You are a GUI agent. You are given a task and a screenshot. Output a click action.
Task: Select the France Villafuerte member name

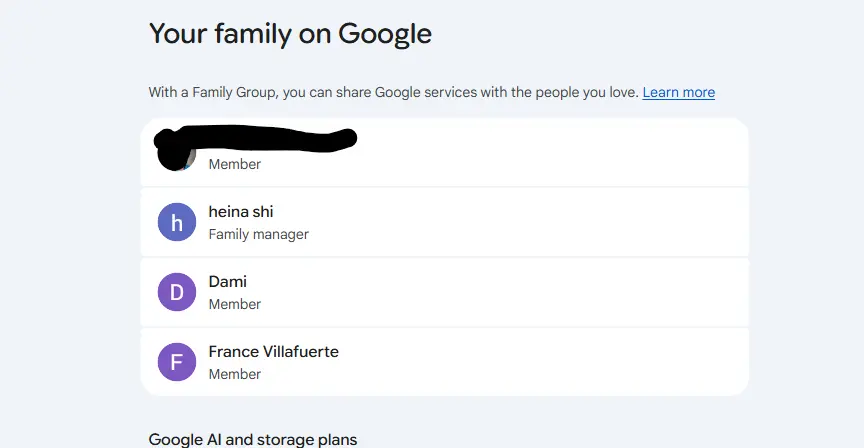click(x=273, y=352)
